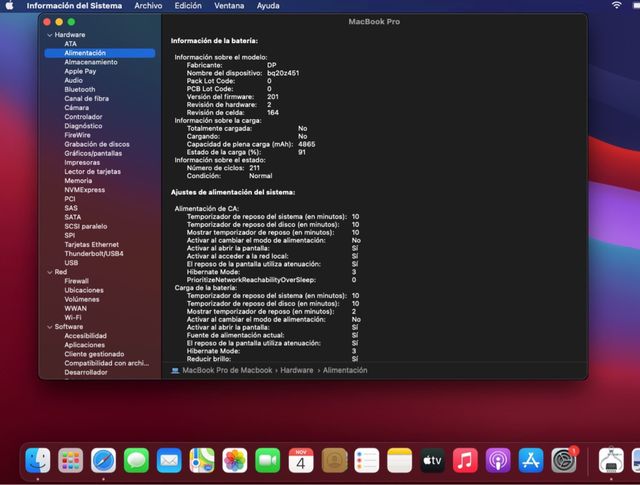Screen dimensions: 640x485
Task: Click the Número de ciclos value 211
Action: (254, 168)
